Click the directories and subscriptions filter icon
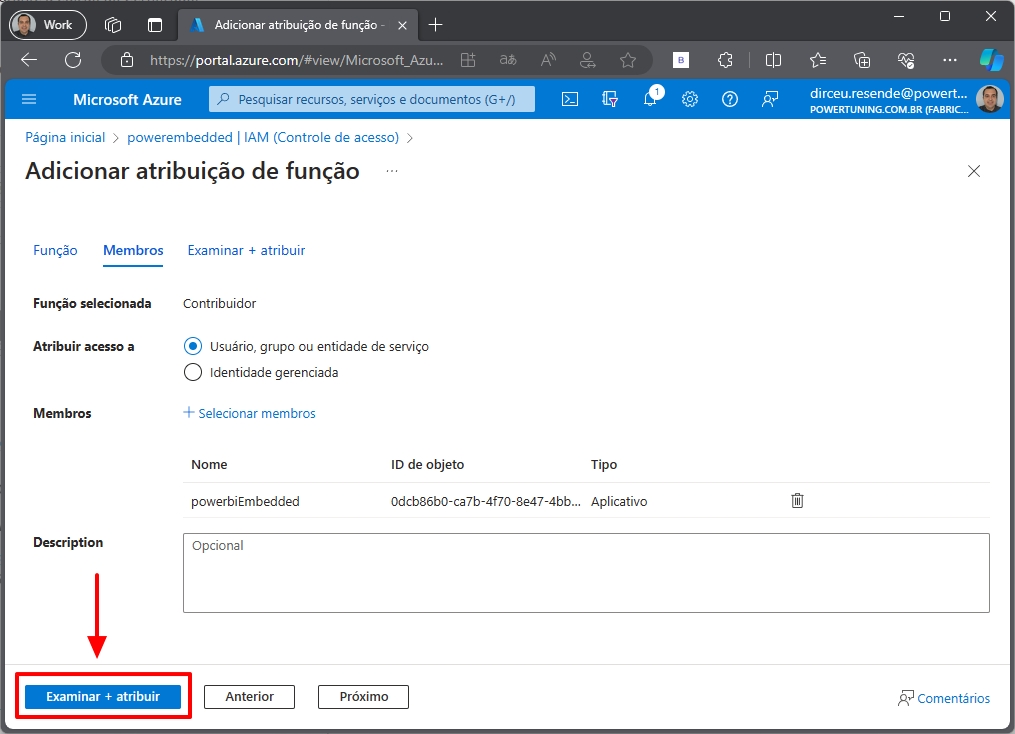Viewport: 1015px width, 734px height. [610, 99]
